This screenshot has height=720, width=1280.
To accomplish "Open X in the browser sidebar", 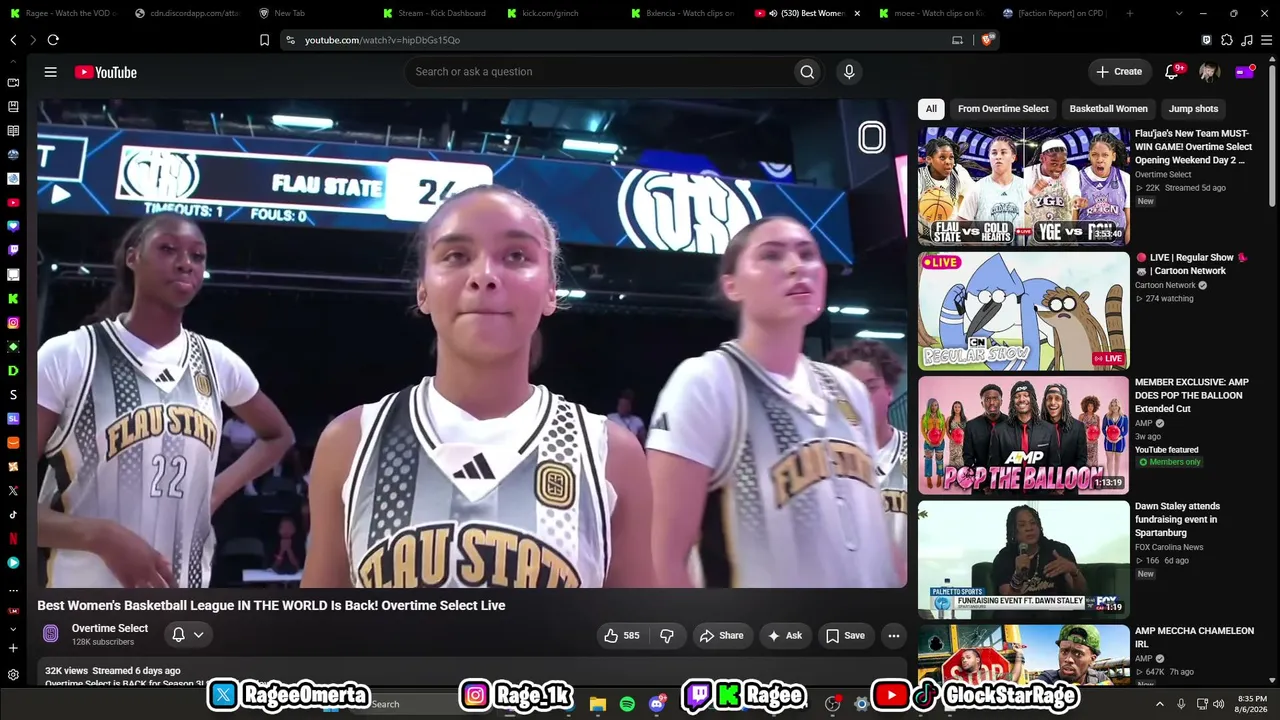I will 13,491.
